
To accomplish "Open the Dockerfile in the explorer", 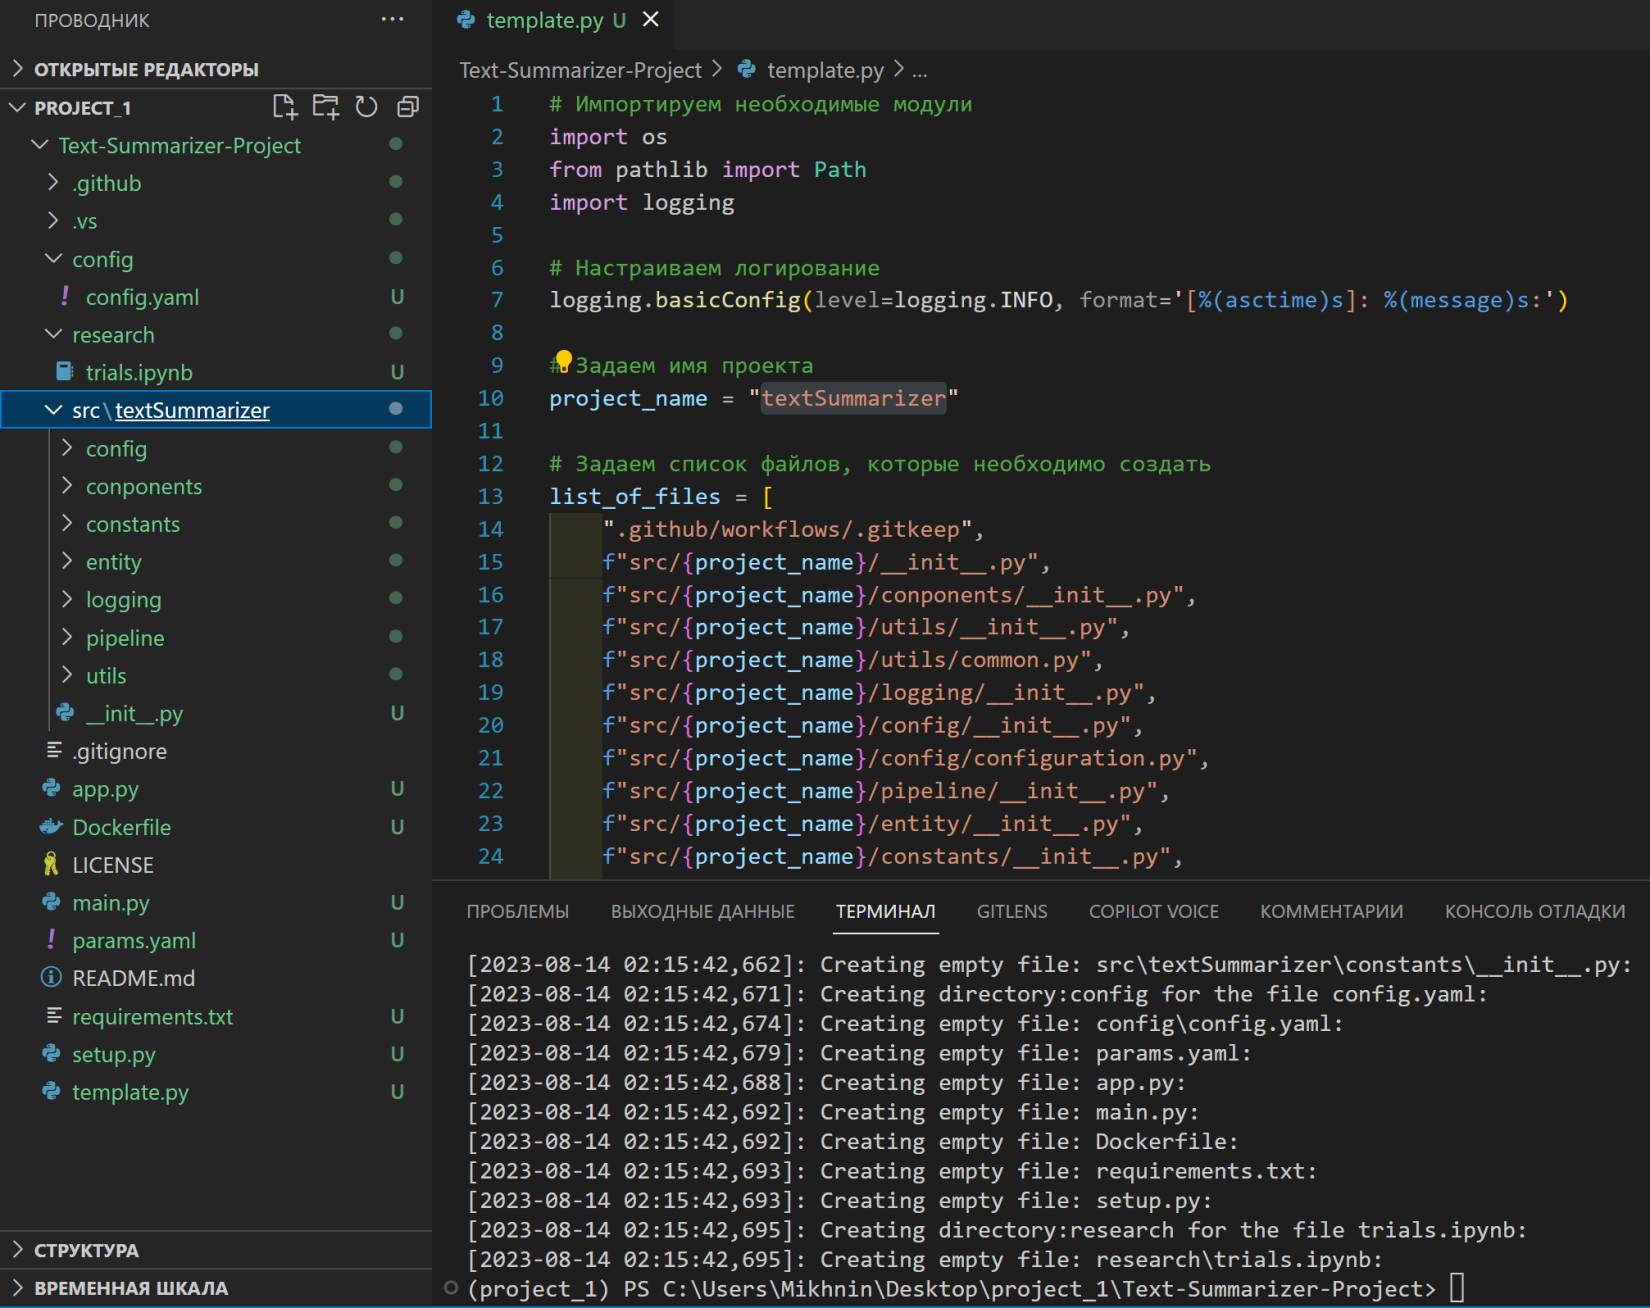I will 121,827.
